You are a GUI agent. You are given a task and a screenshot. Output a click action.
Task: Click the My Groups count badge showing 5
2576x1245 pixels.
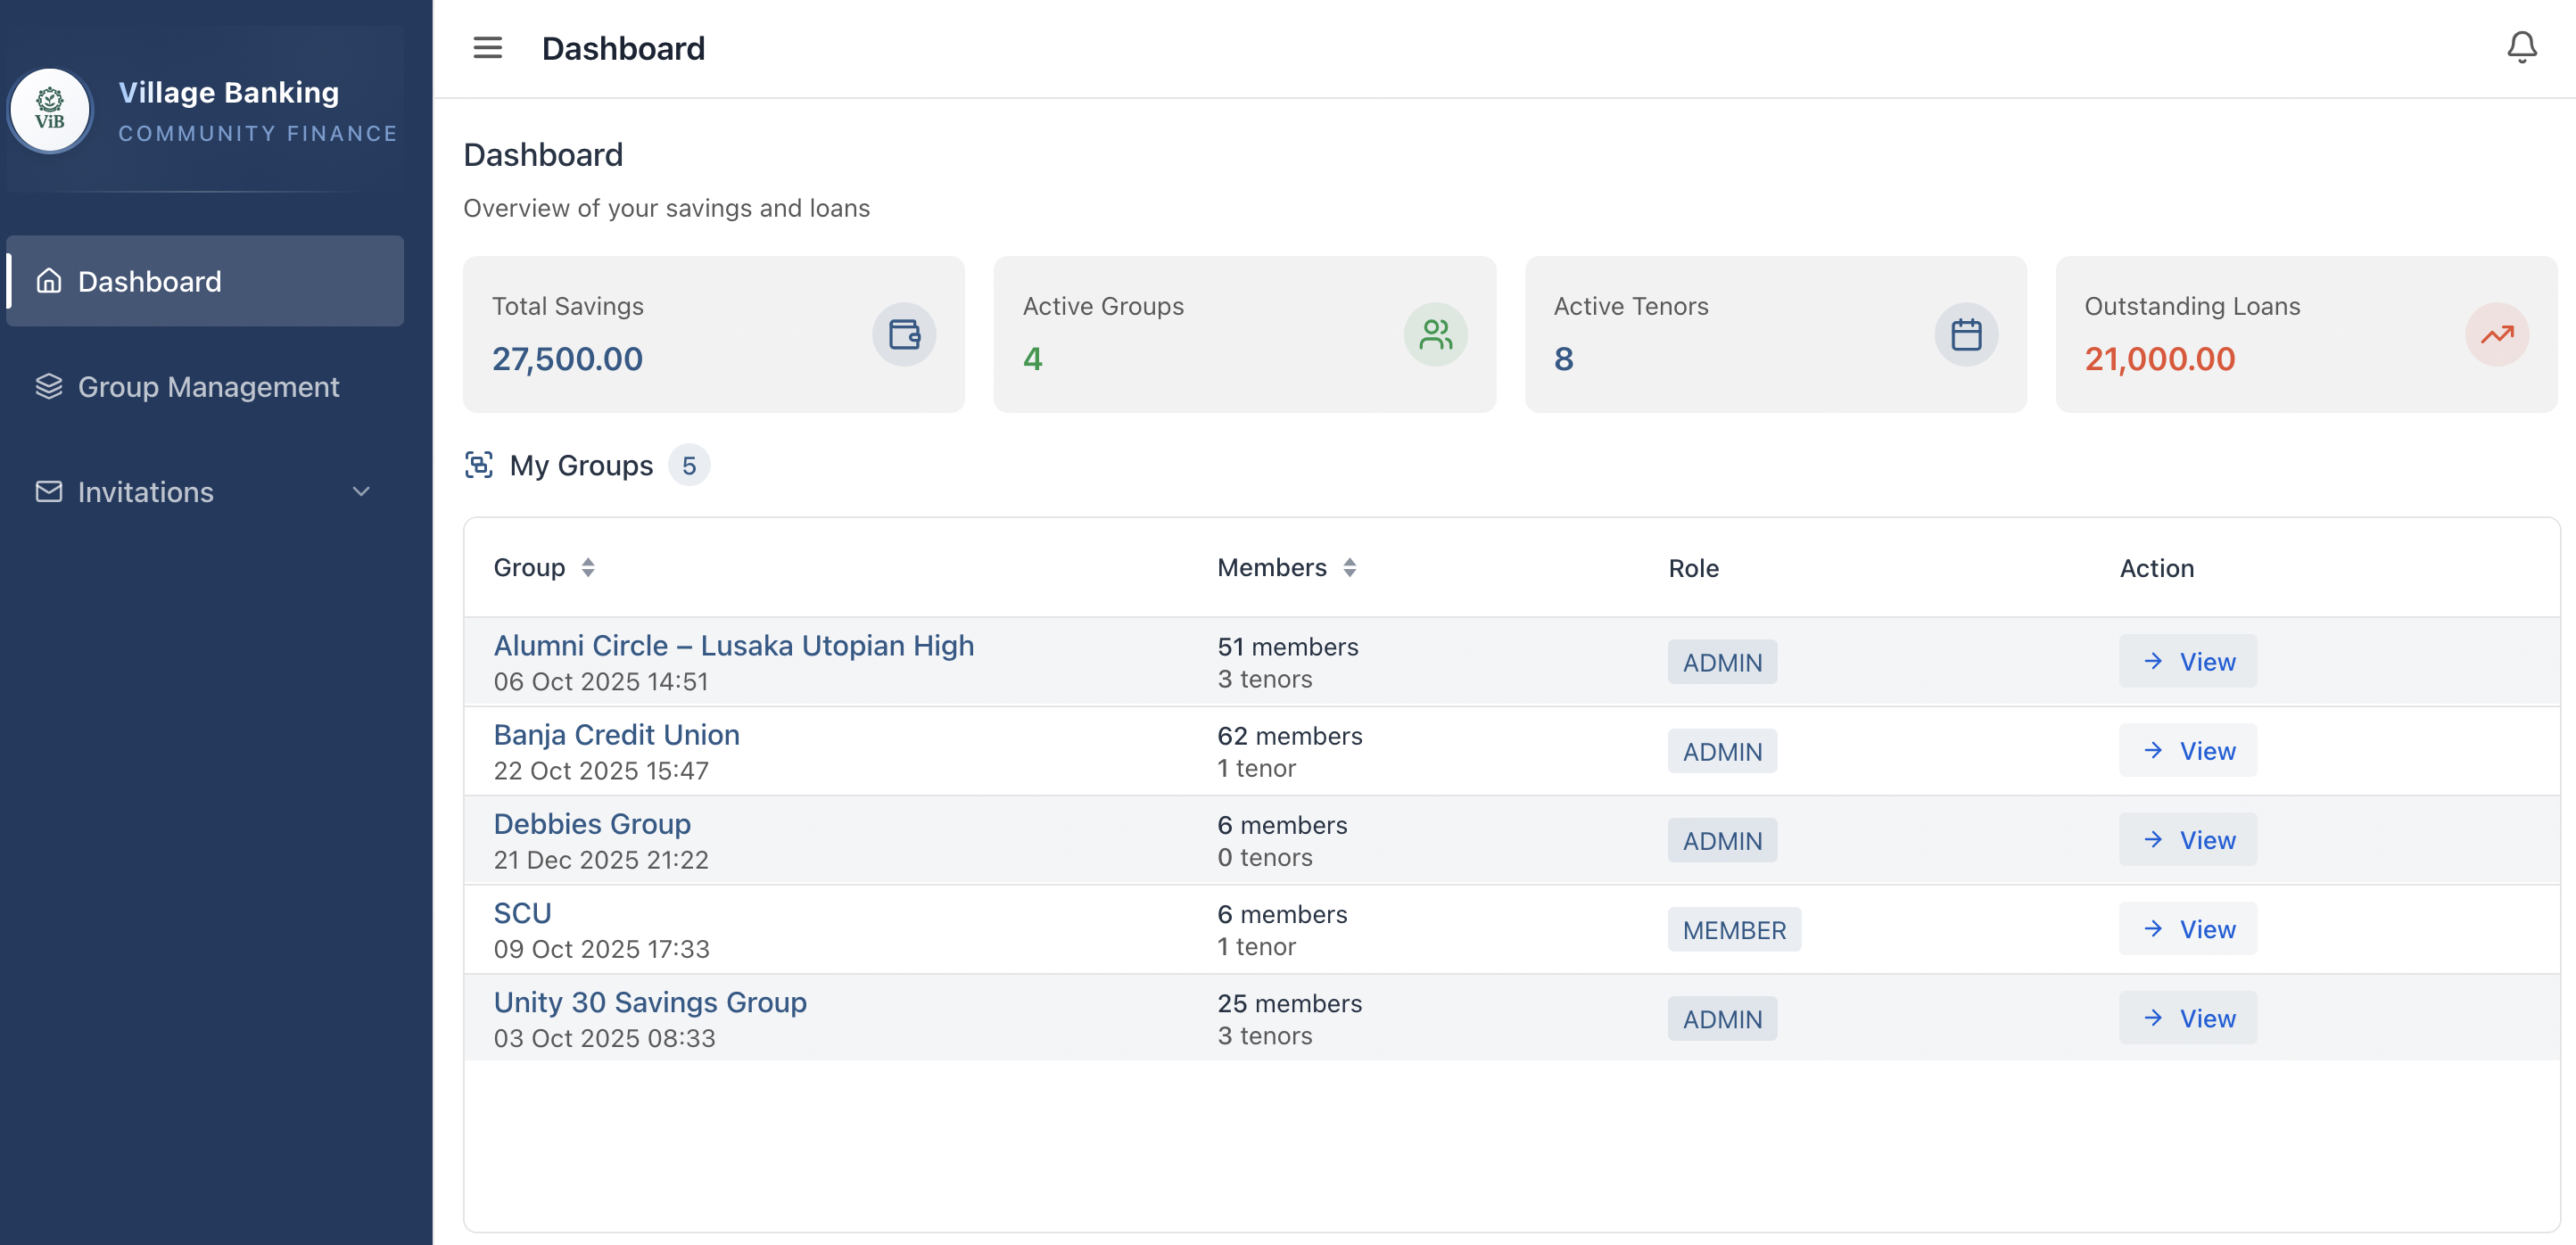coord(689,464)
